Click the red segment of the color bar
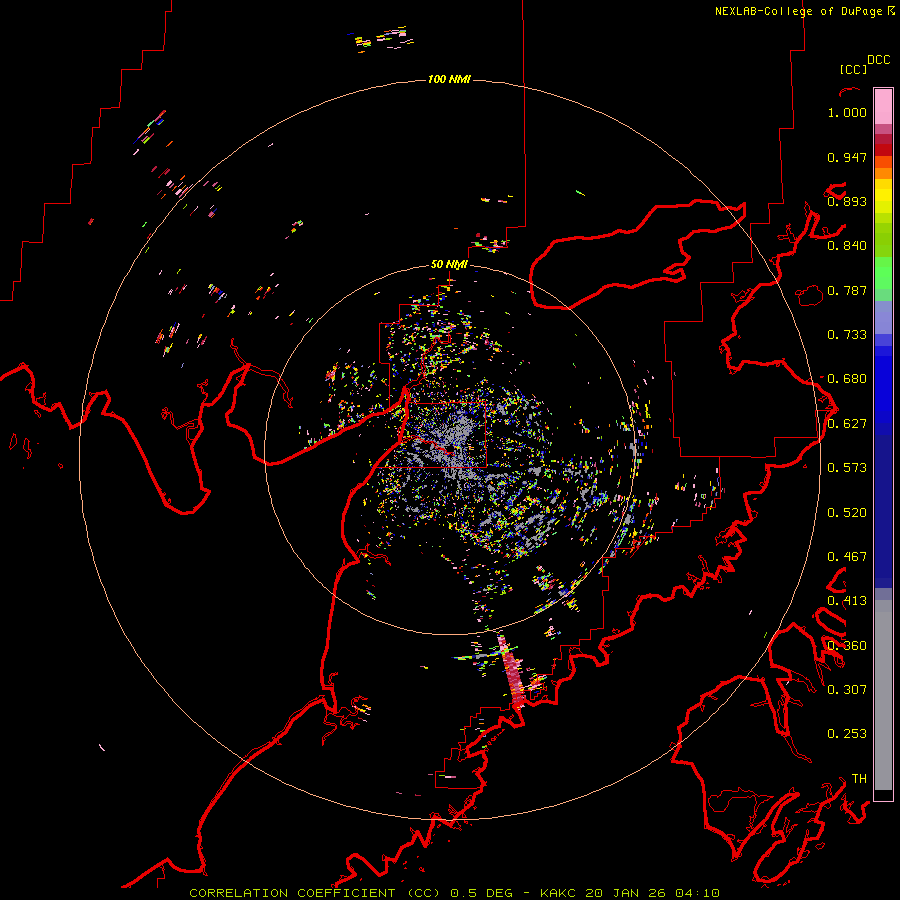Screen dimensions: 900x900 click(883, 150)
